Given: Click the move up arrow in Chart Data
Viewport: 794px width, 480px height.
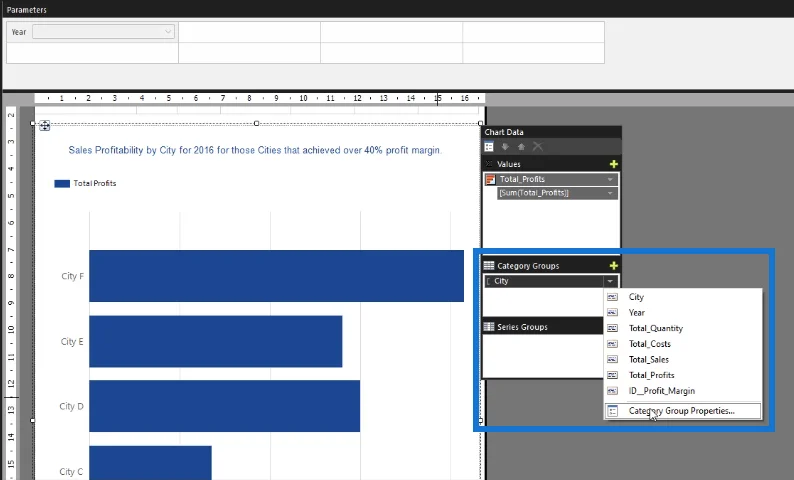Looking at the screenshot, I should (521, 147).
